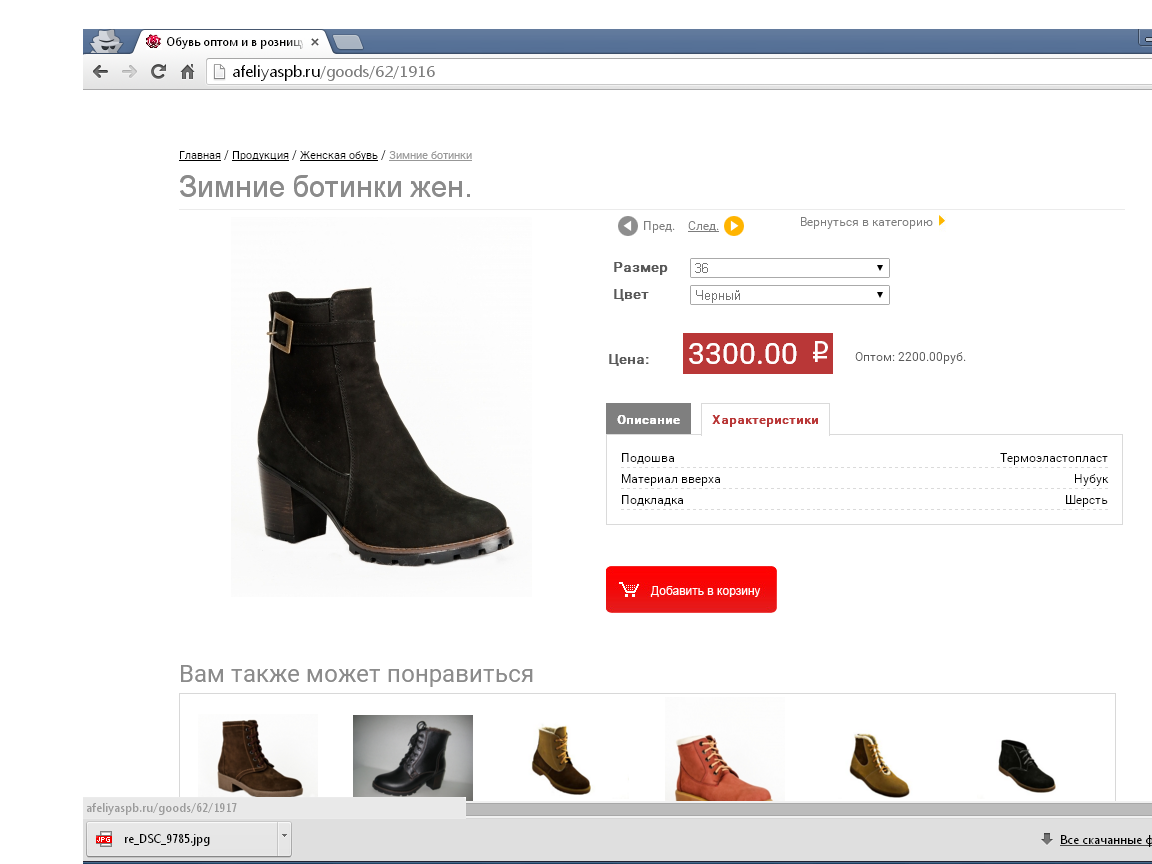Select the Характеристики tab

pos(765,420)
